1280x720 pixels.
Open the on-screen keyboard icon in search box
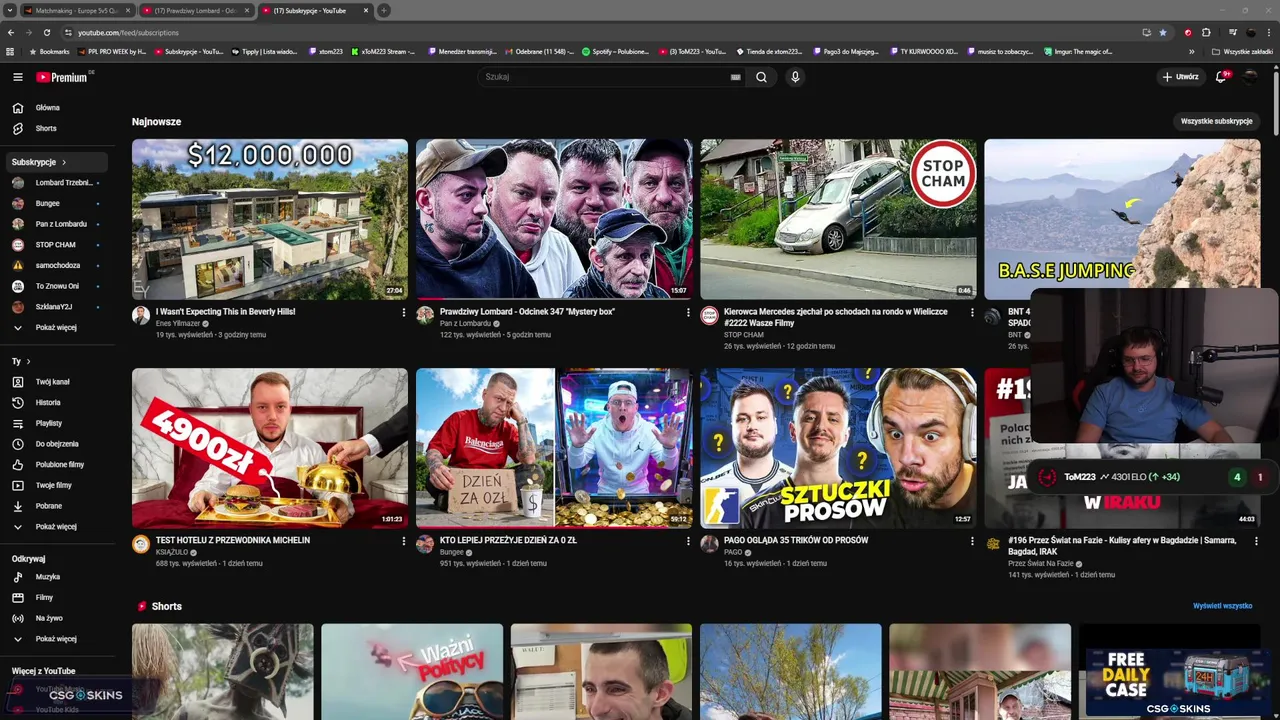tap(736, 77)
